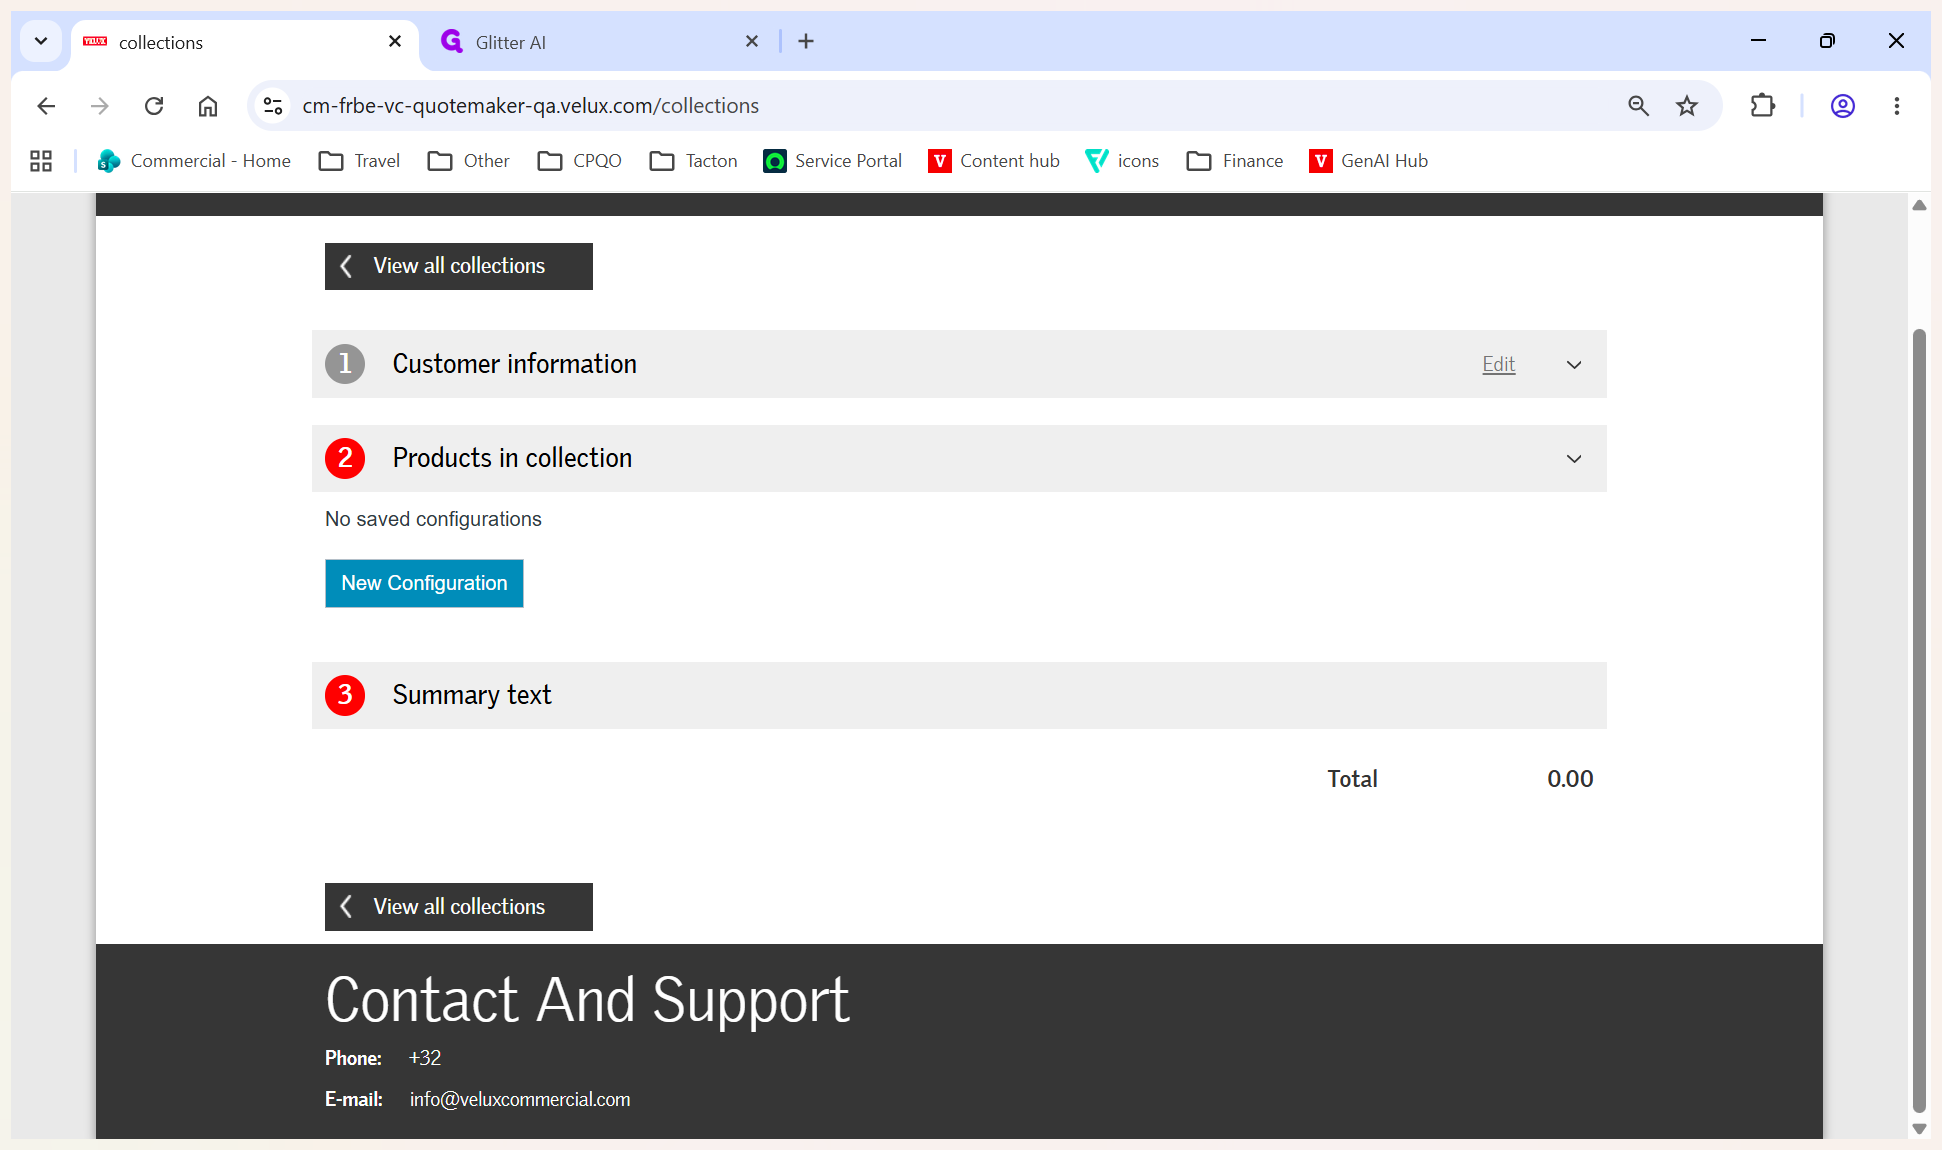1942x1150 pixels.
Task: Go back with the browser back arrow
Action: [x=46, y=106]
